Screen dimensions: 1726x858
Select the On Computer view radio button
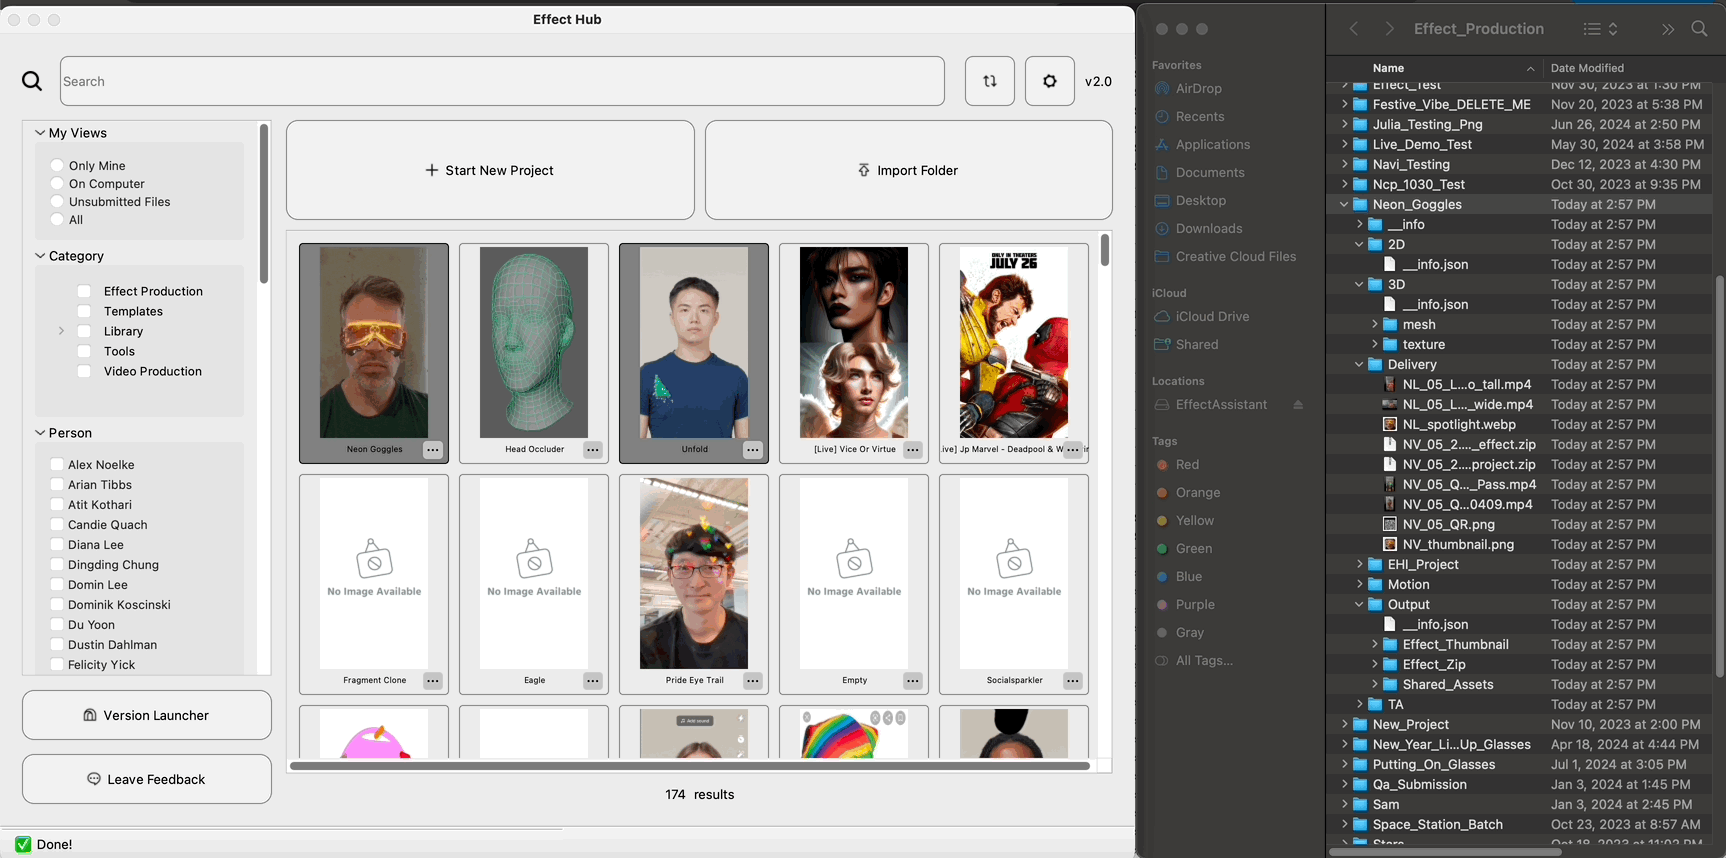tap(57, 184)
